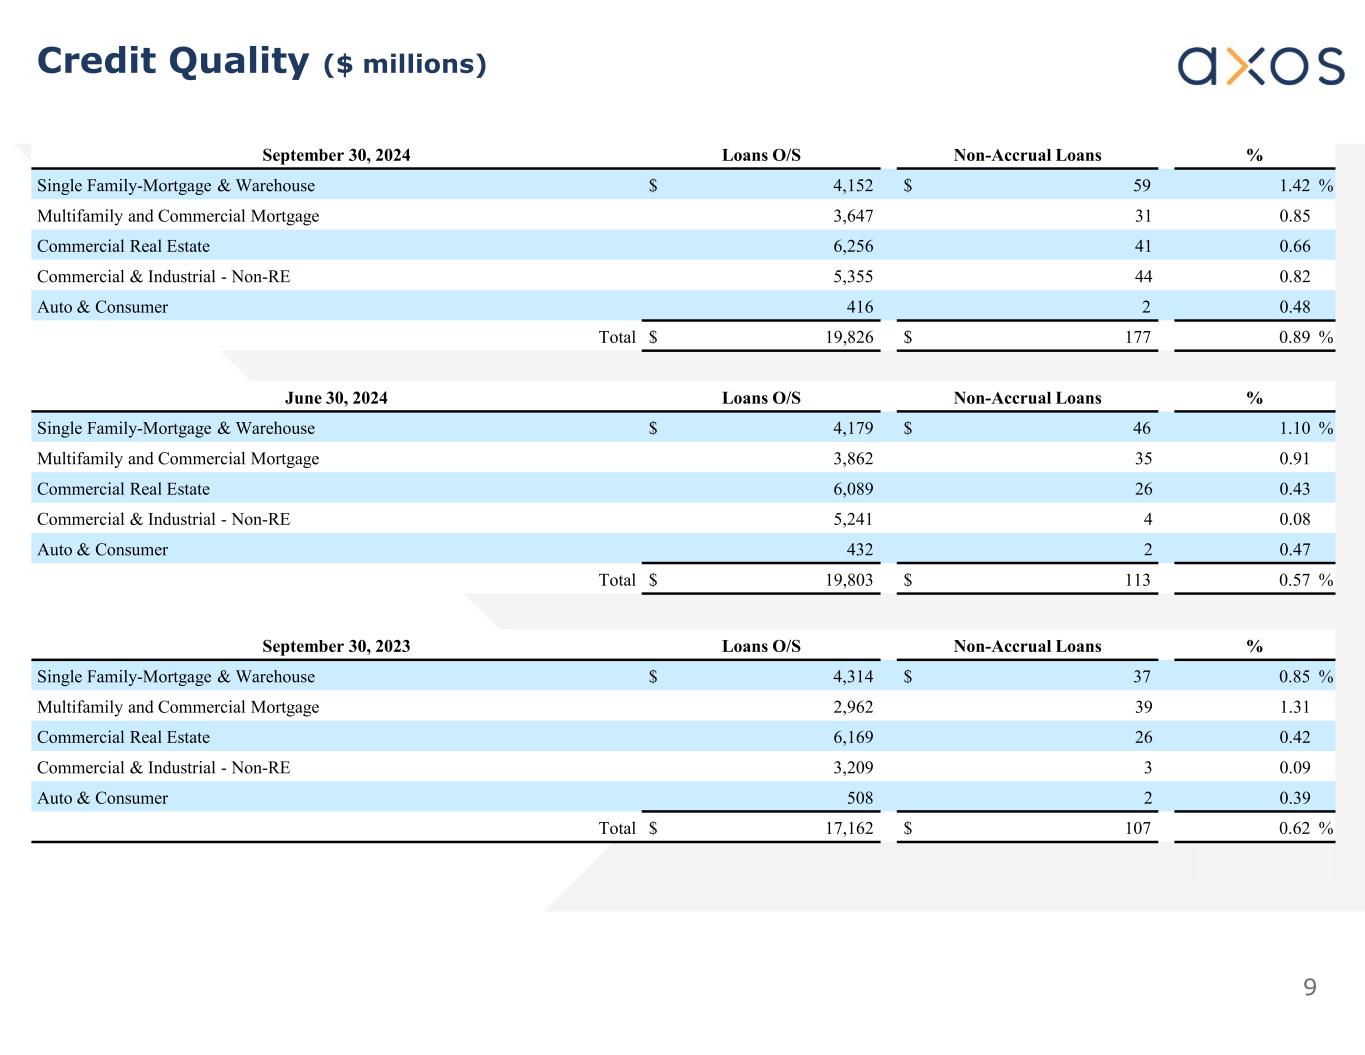Click the page number 9
Screen dimensions: 1365x1055
tap(1309, 988)
